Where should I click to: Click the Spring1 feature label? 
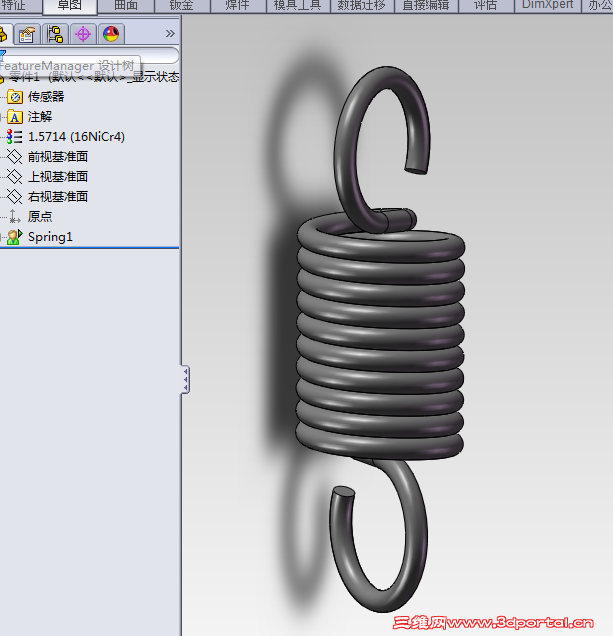(50, 237)
